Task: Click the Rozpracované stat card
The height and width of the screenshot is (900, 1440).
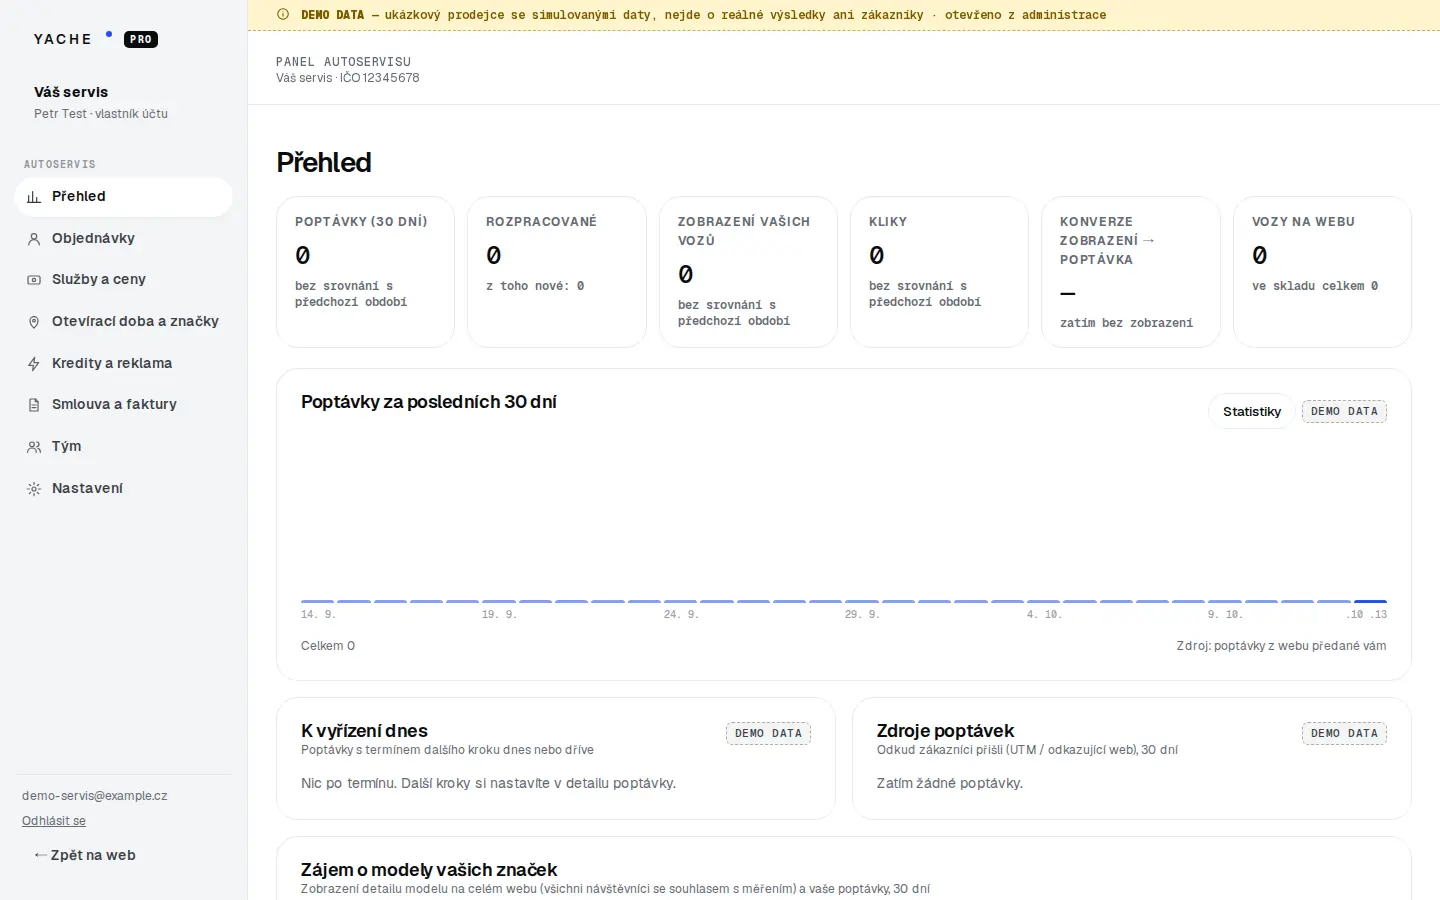Action: coord(557,272)
